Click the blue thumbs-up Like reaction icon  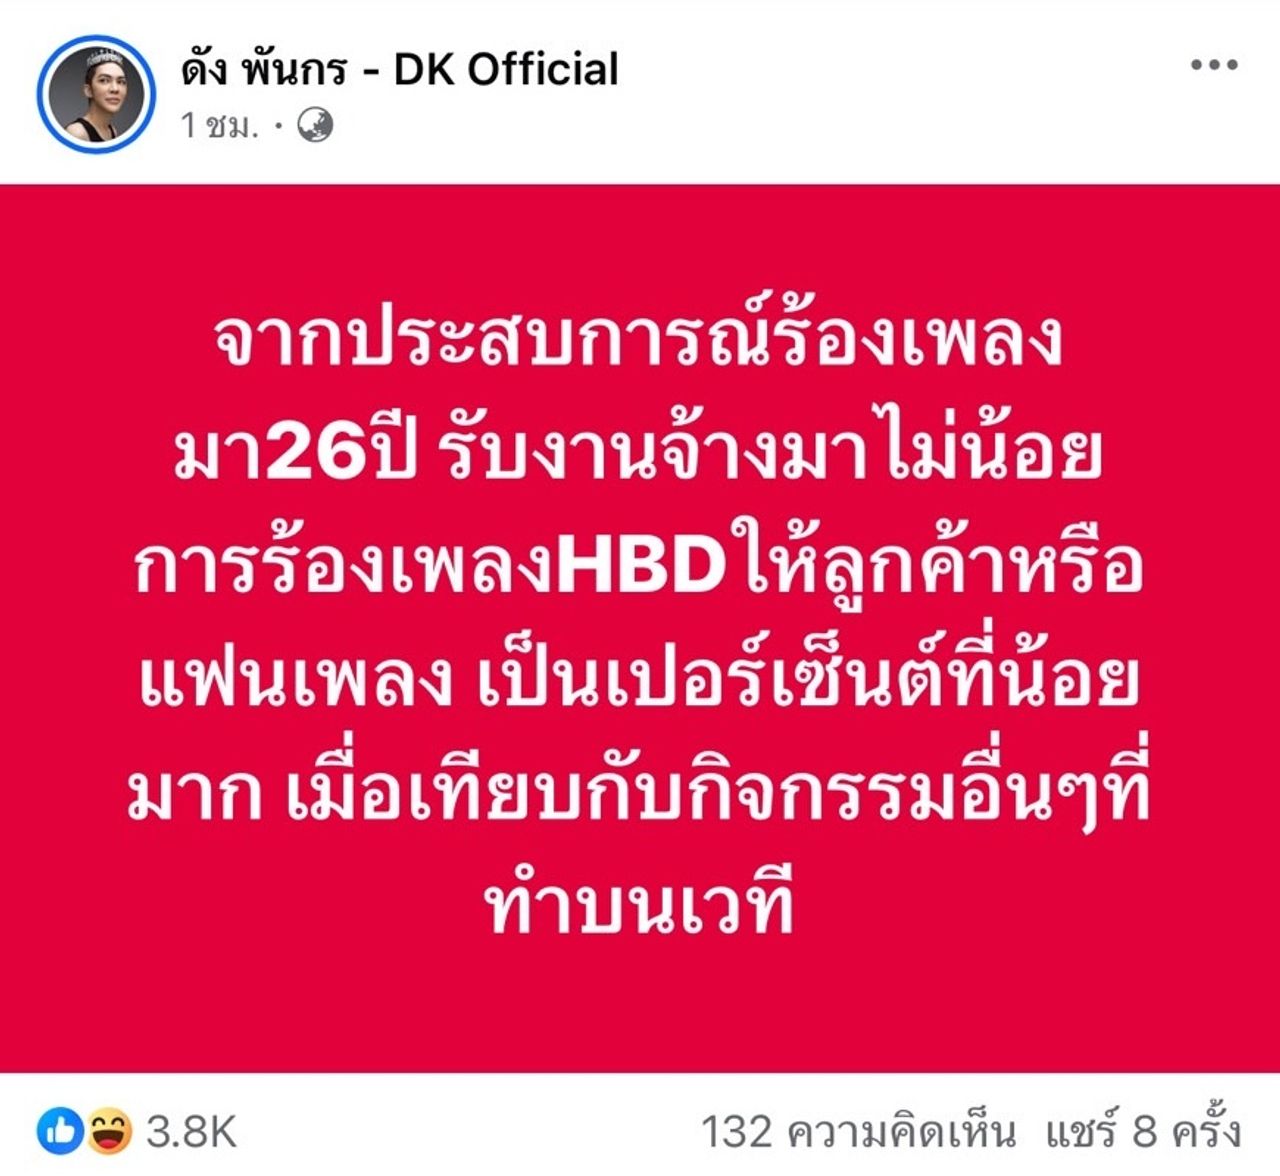click(x=59, y=1131)
